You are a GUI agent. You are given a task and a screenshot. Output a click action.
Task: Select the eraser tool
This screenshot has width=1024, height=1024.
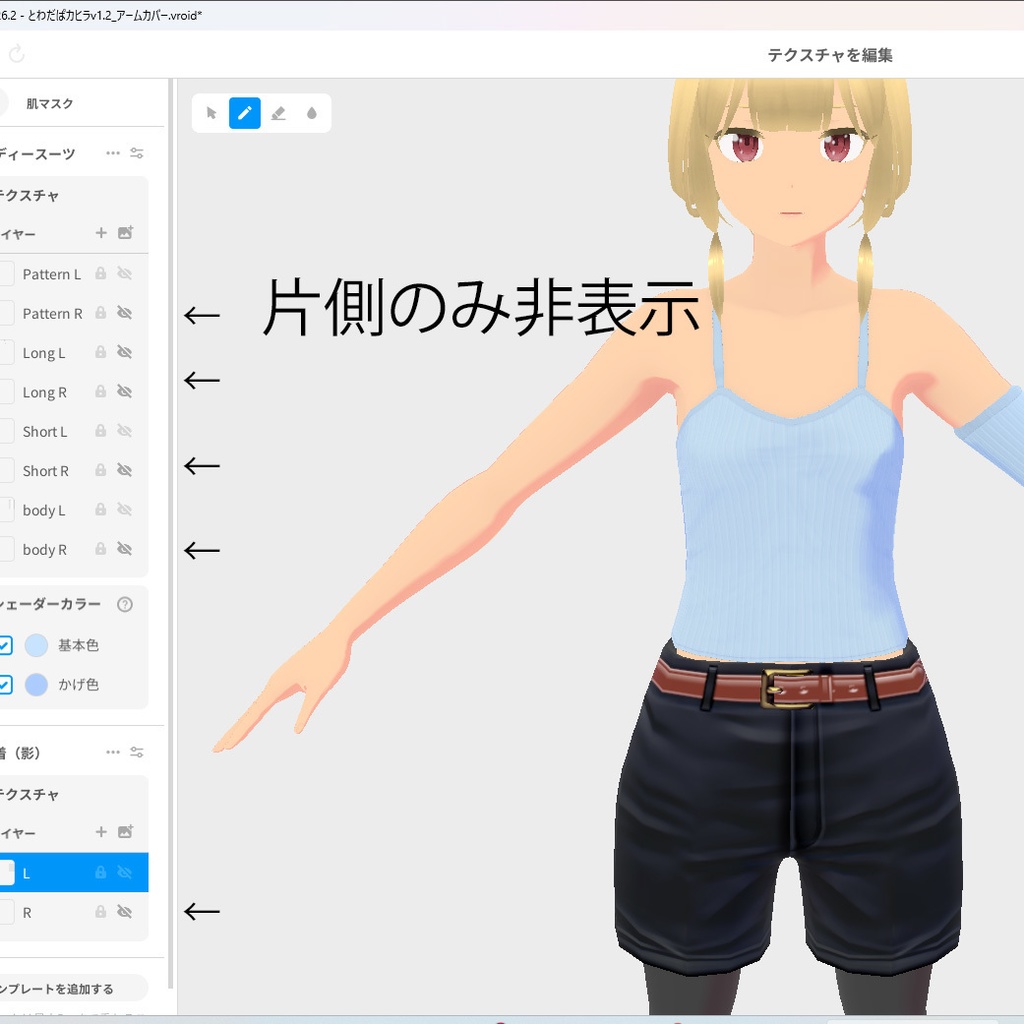coord(278,113)
